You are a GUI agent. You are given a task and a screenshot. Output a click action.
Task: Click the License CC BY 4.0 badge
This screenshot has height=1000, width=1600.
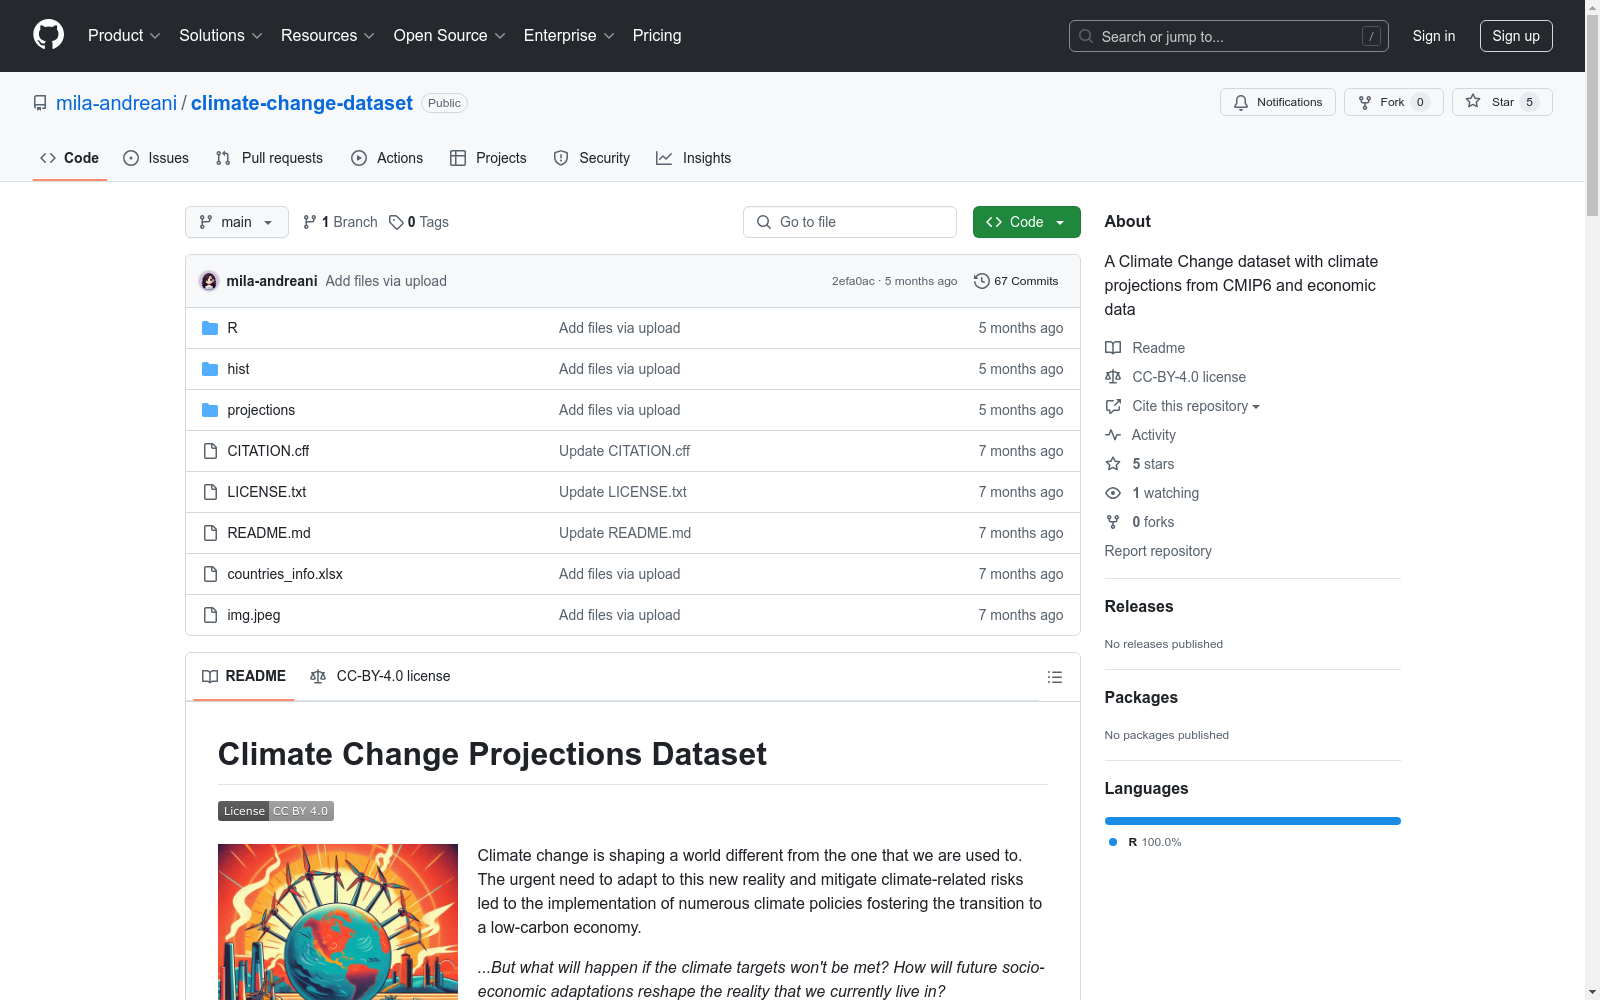click(276, 811)
